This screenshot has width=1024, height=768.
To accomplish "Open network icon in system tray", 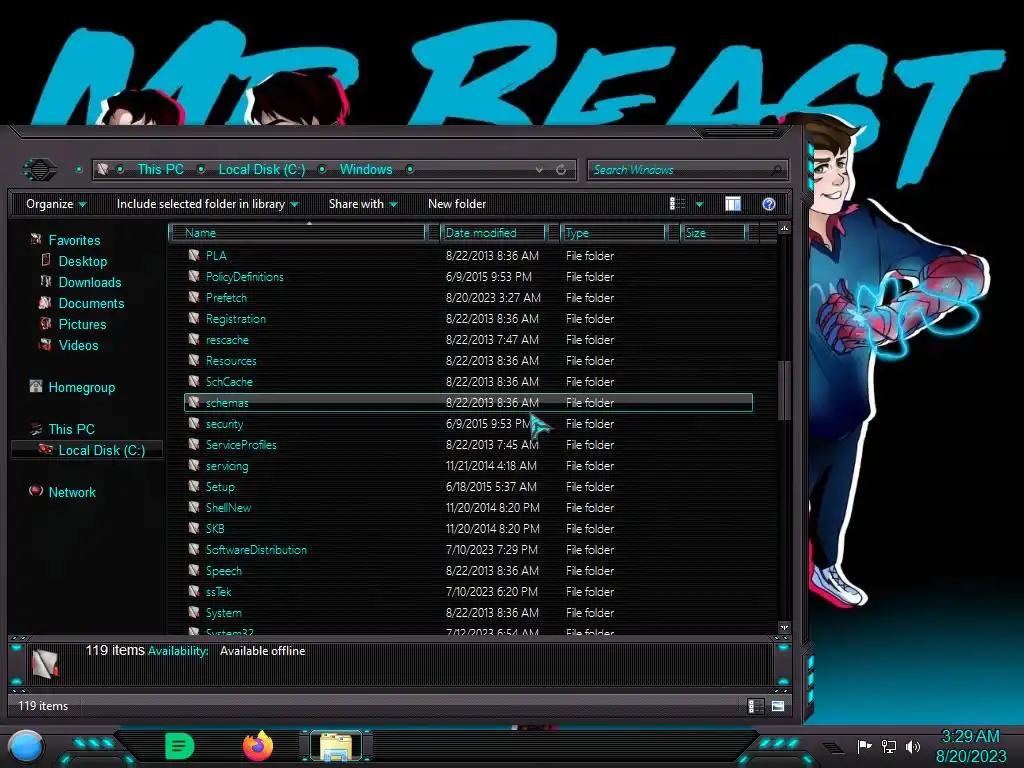I will click(x=889, y=746).
